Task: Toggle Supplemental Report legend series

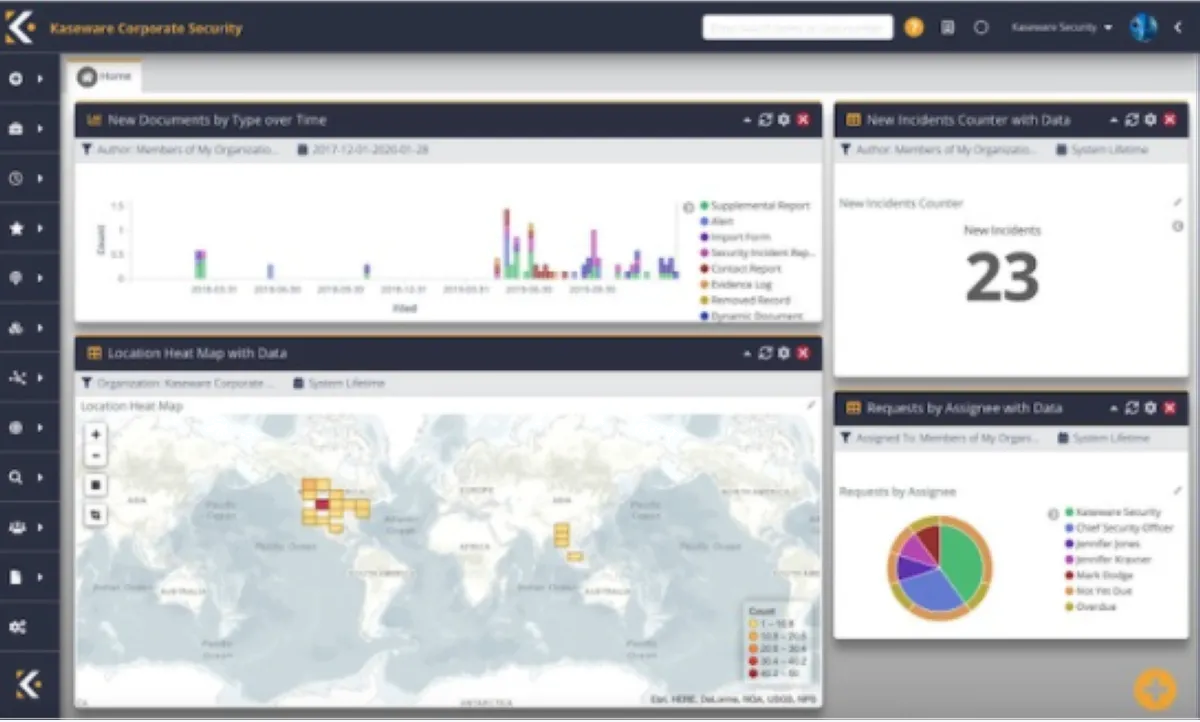Action: (x=755, y=206)
